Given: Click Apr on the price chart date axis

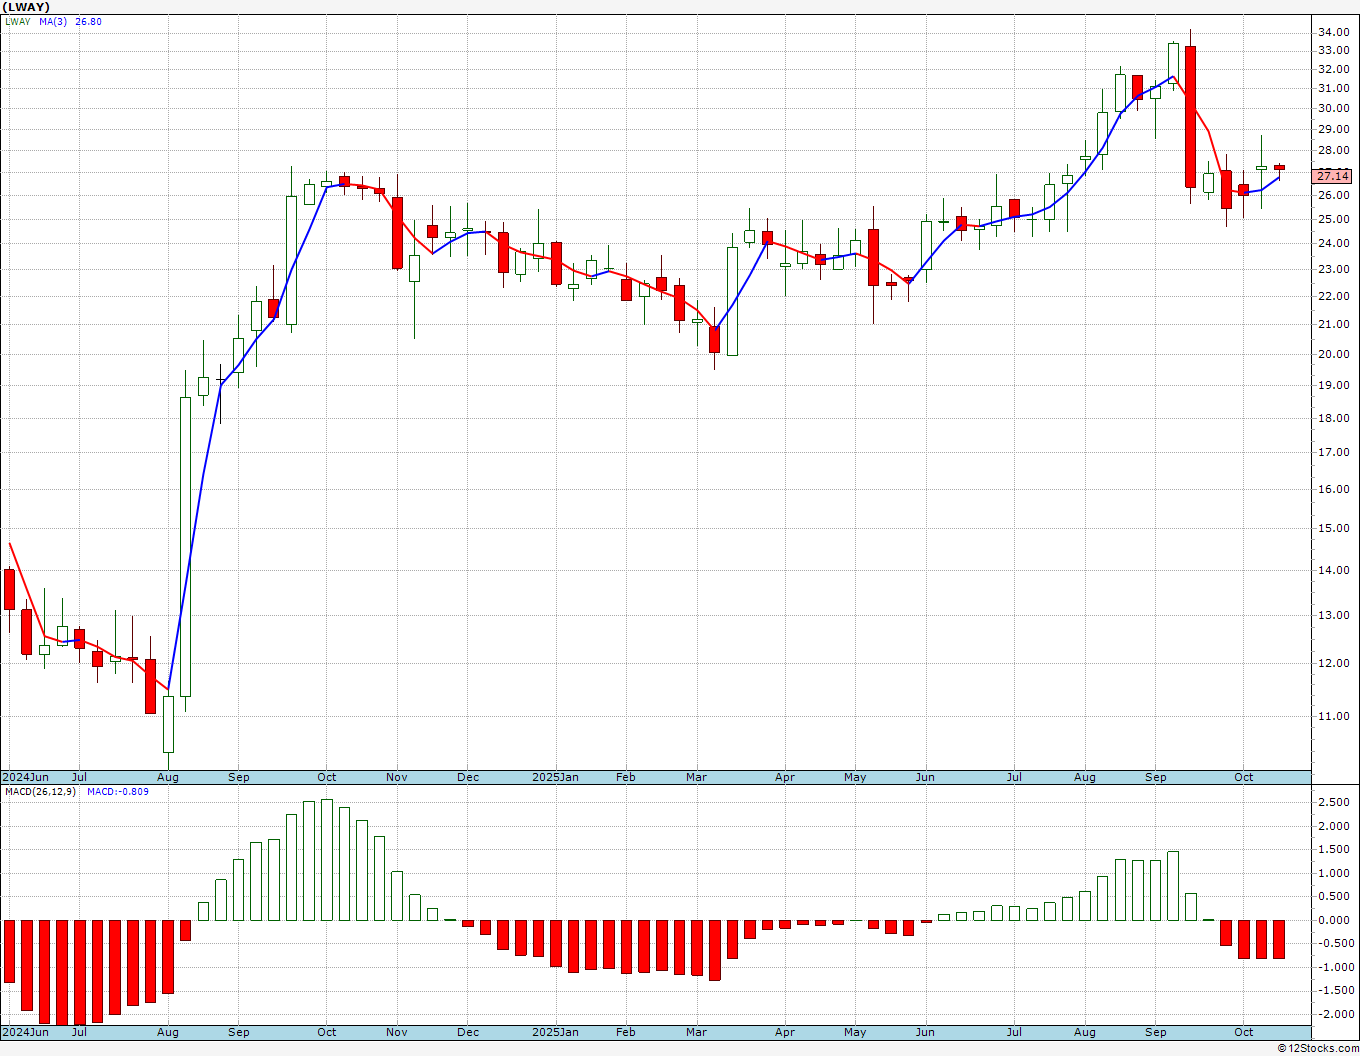Looking at the screenshot, I should pyautogui.click(x=785, y=777).
